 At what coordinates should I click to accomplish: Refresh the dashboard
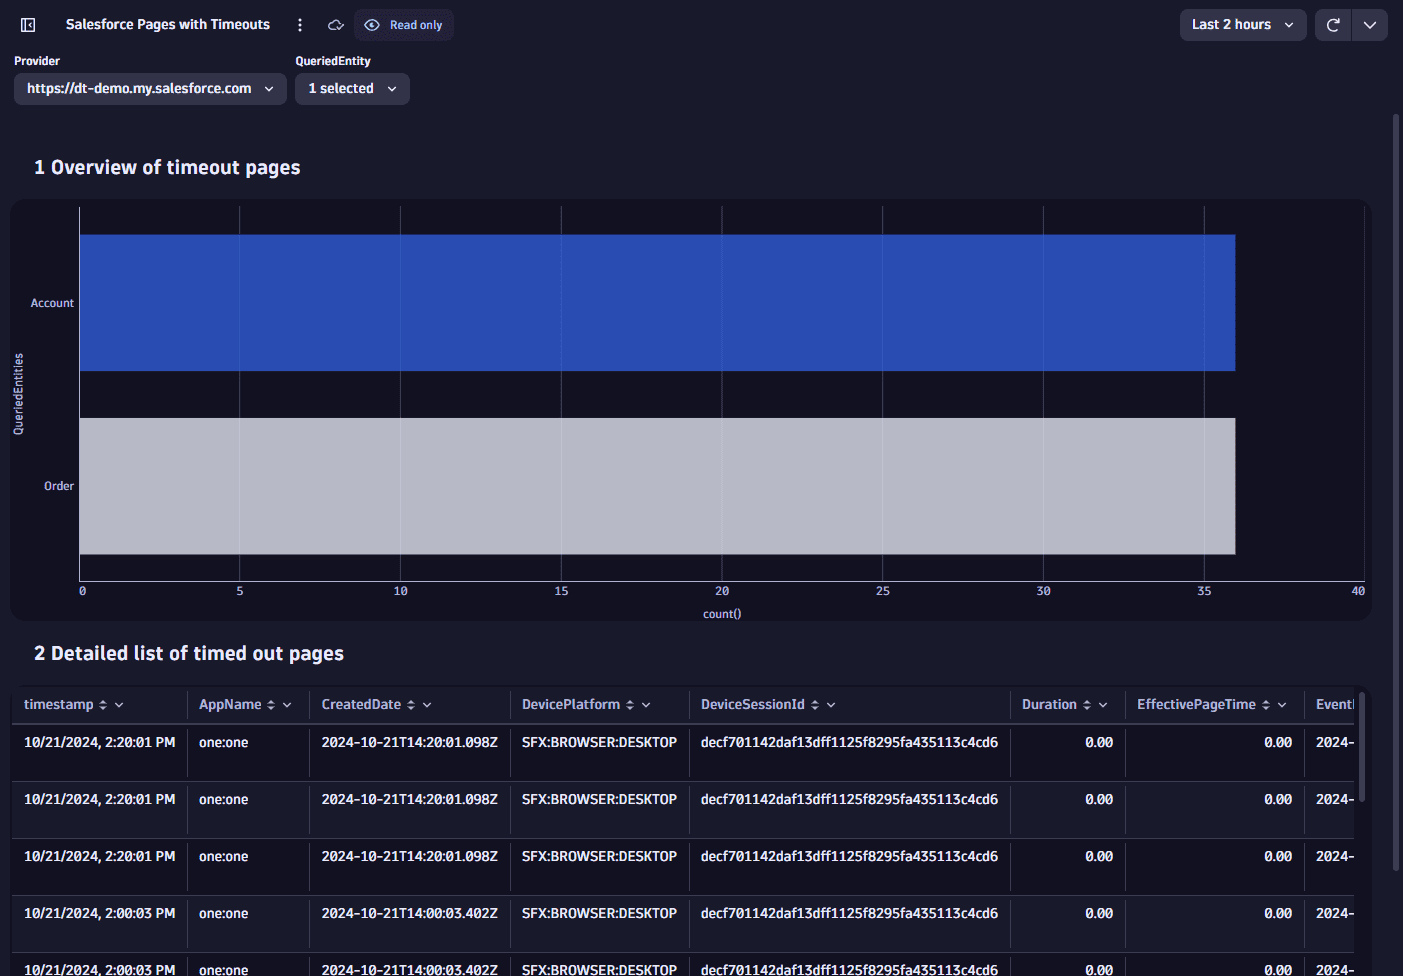click(x=1333, y=25)
